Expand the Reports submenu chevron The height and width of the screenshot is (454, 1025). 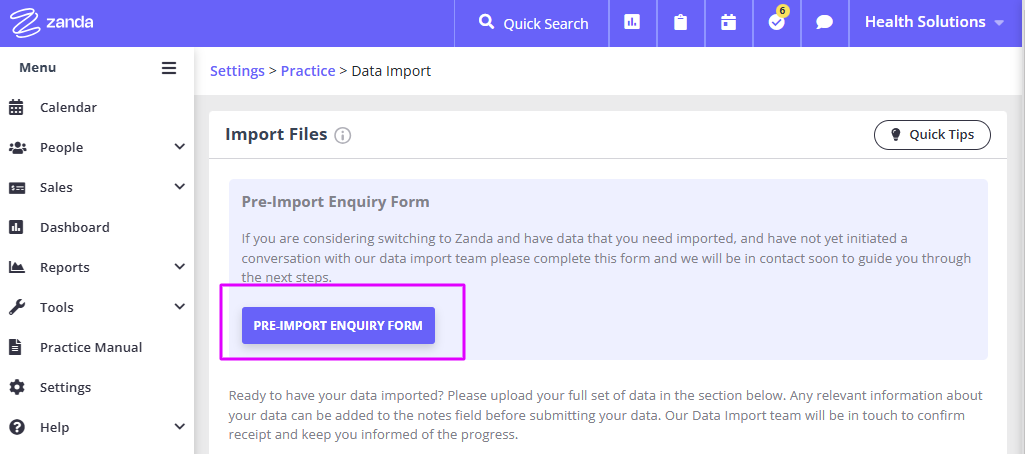[180, 267]
